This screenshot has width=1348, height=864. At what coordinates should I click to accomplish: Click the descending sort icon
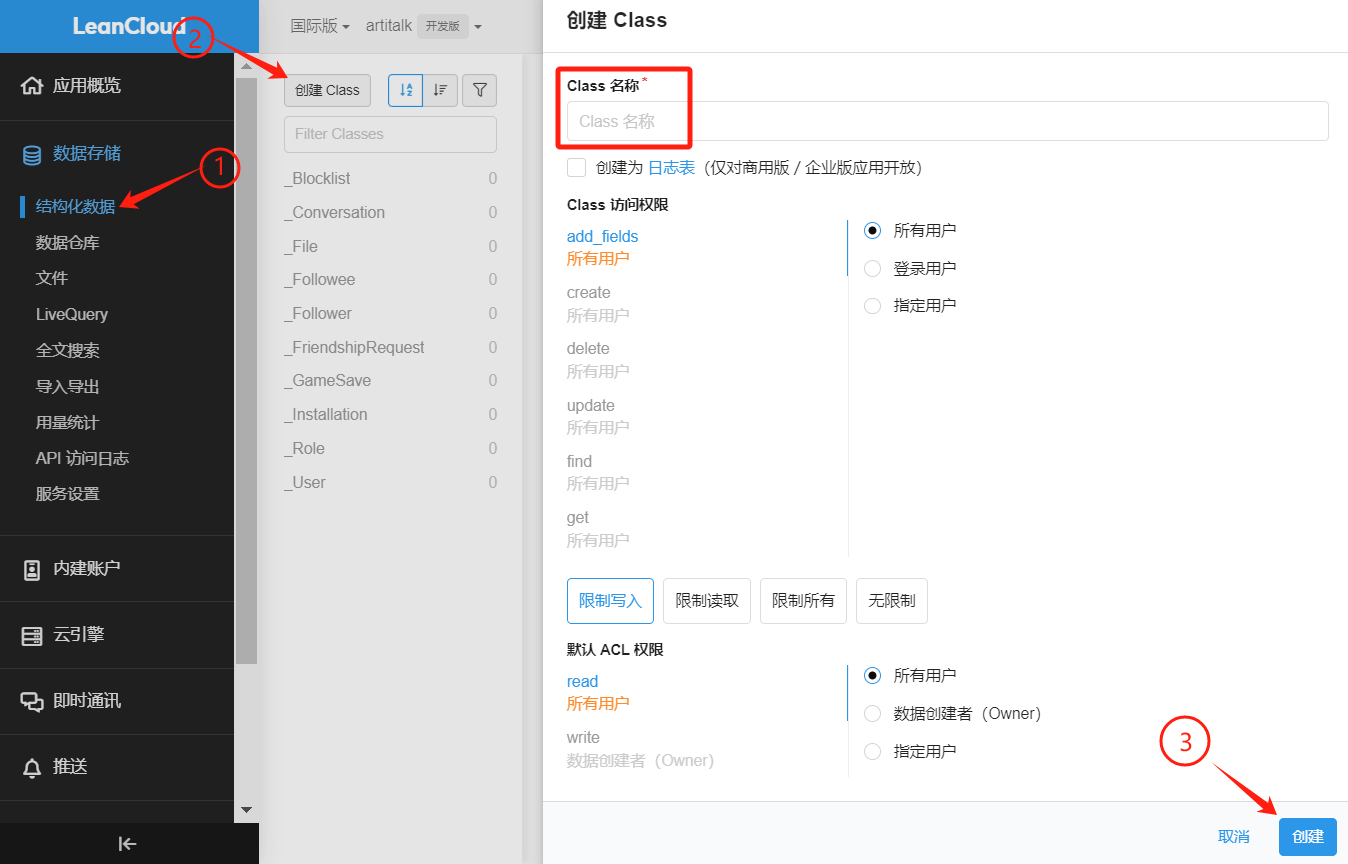tap(440, 90)
